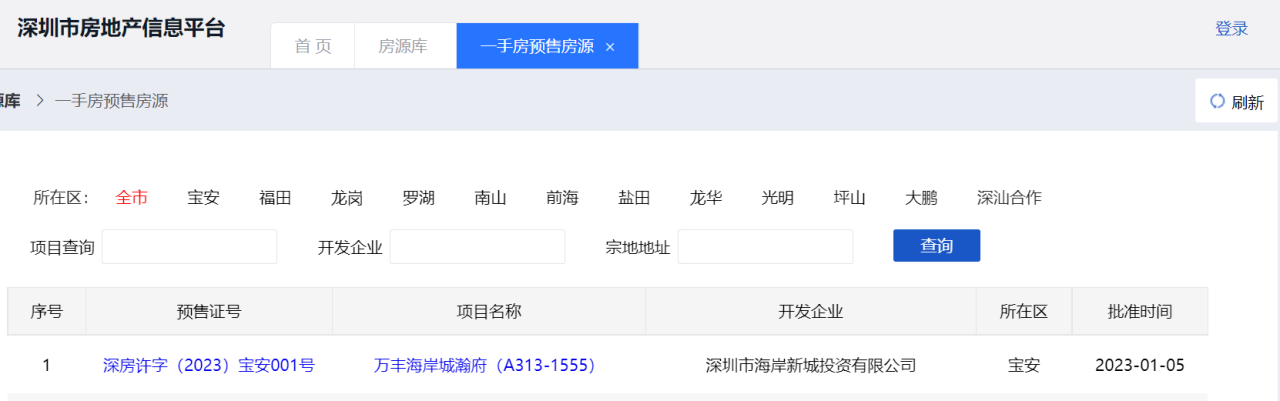Filter the district by 大鹏
Viewport: 1280px width, 401px height.
(x=921, y=198)
